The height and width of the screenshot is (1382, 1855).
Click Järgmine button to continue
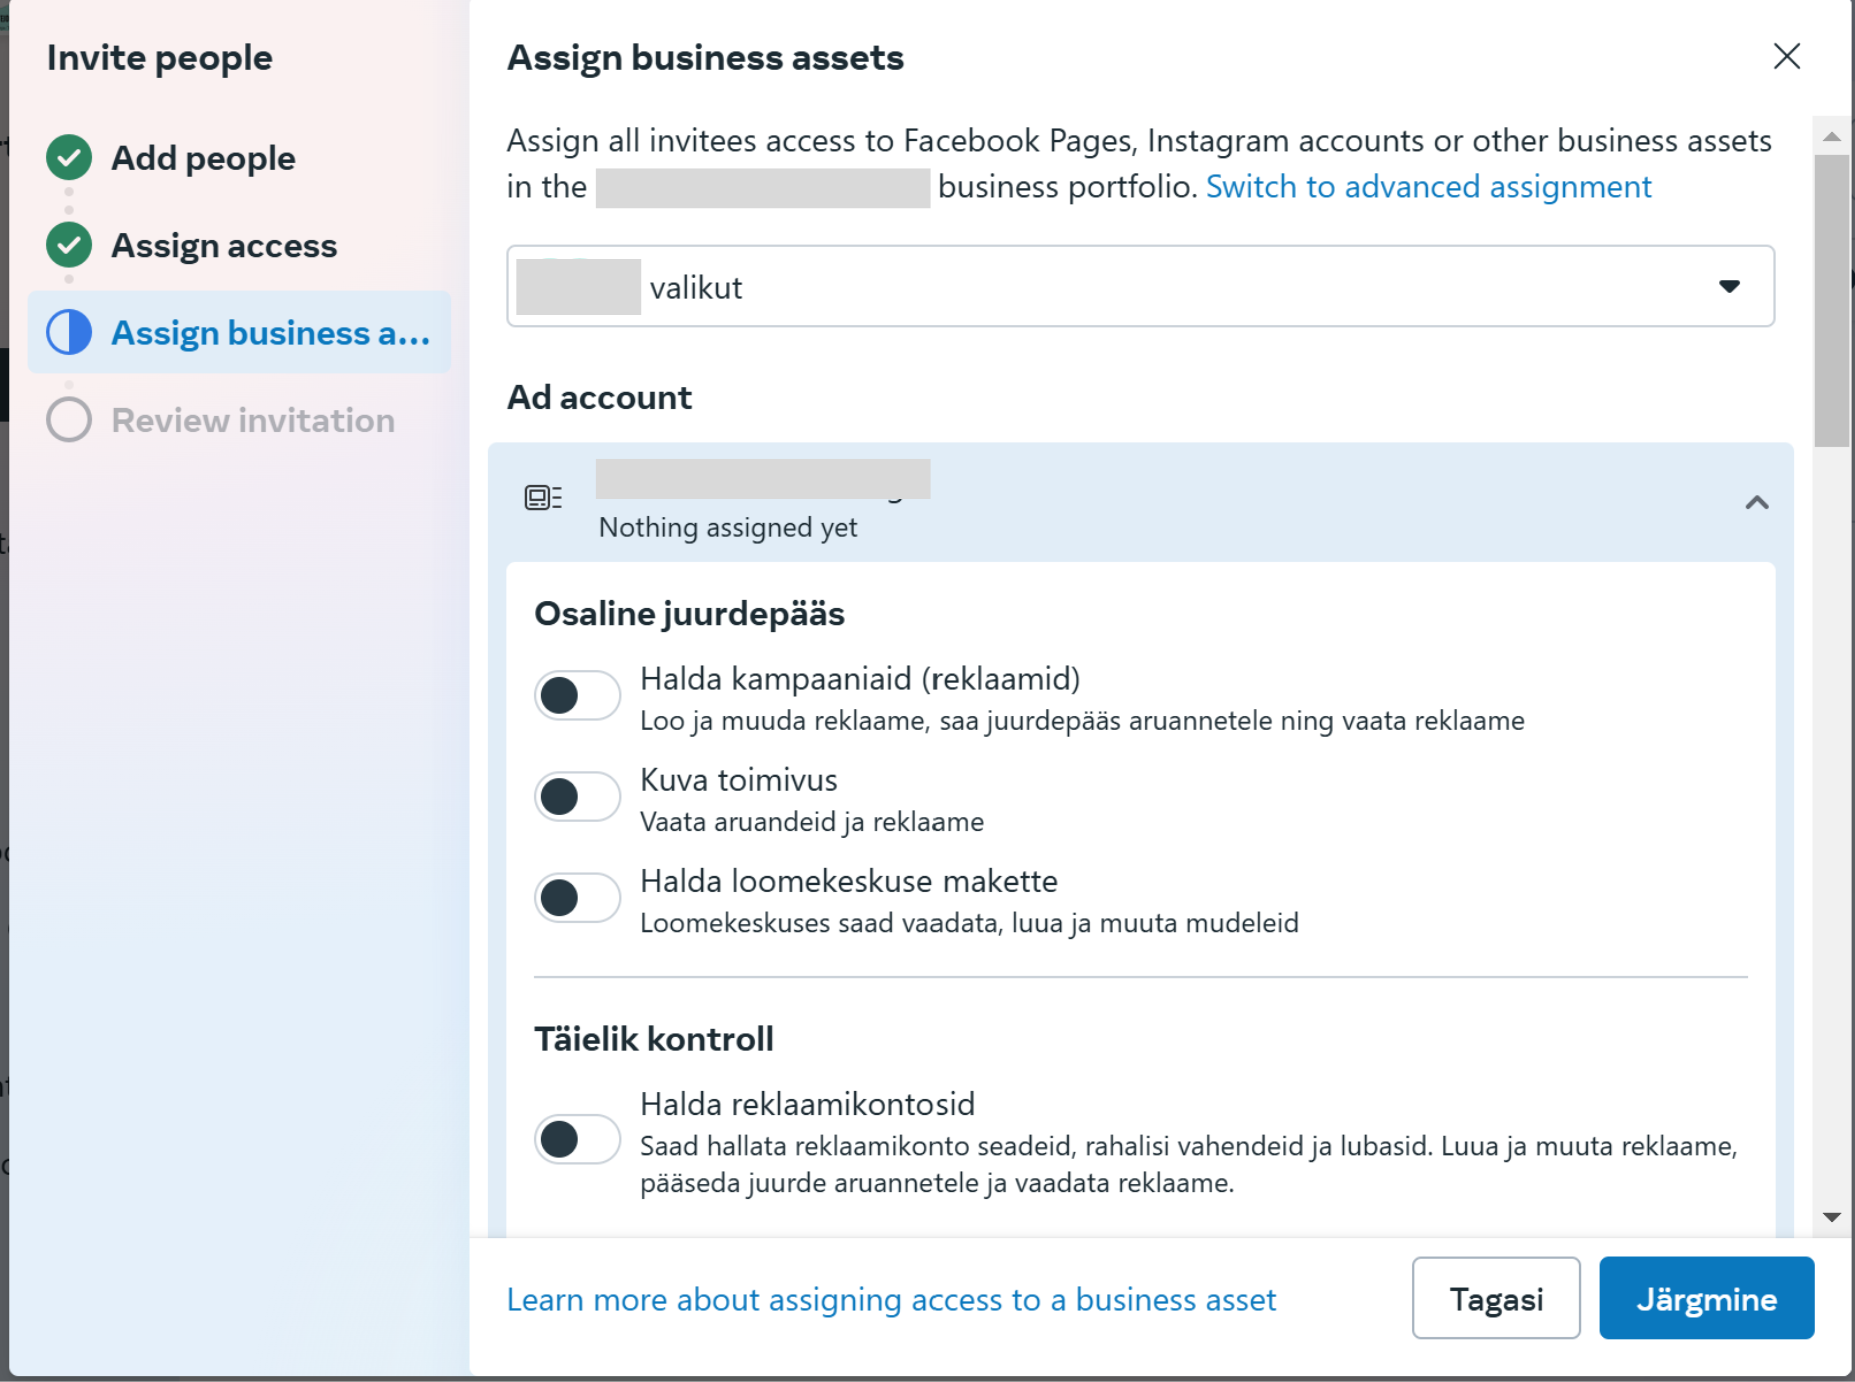(x=1705, y=1298)
